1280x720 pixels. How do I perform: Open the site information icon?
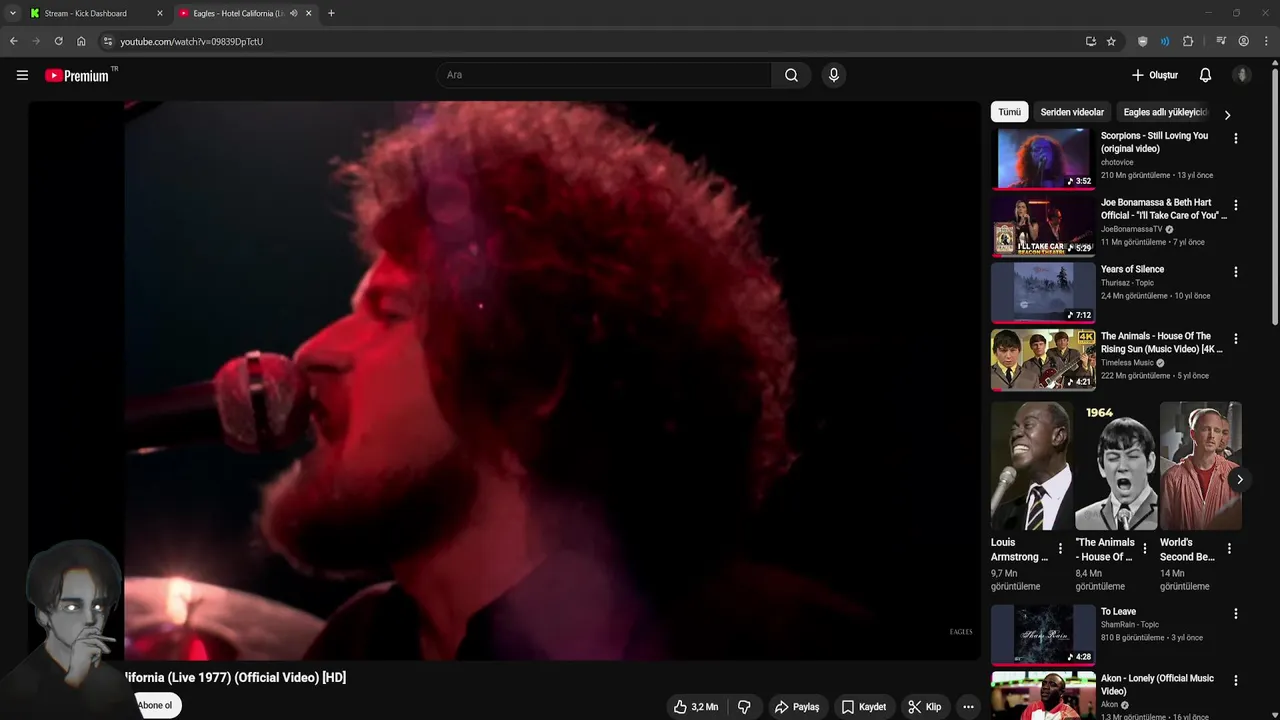(x=108, y=41)
